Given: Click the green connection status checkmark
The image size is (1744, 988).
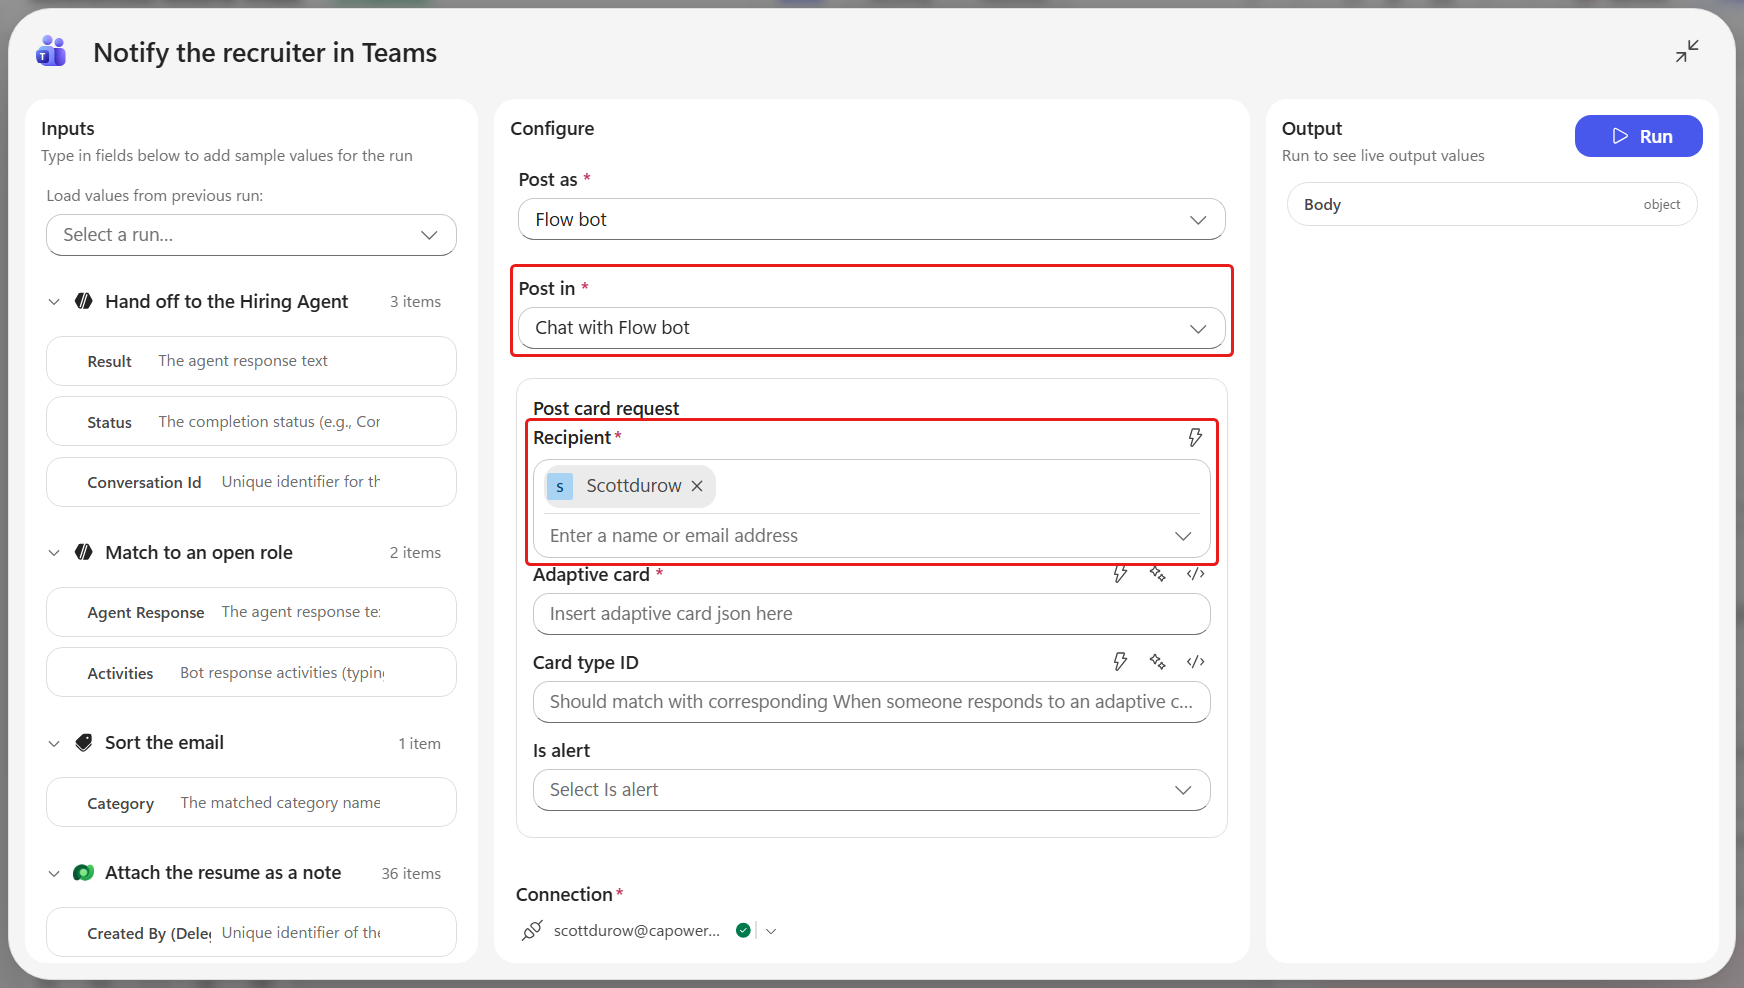Looking at the screenshot, I should (743, 930).
